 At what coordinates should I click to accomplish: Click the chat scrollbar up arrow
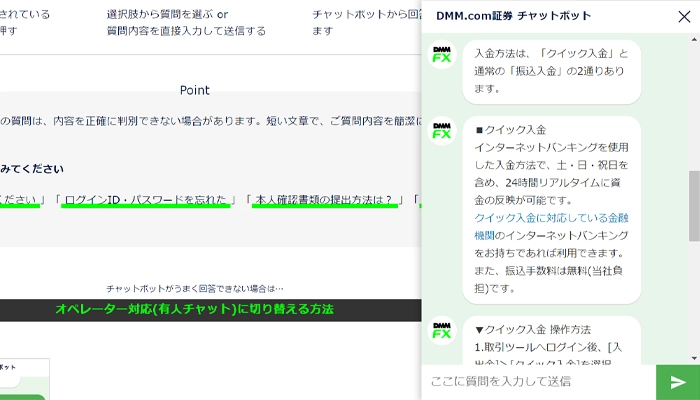[x=694, y=40]
